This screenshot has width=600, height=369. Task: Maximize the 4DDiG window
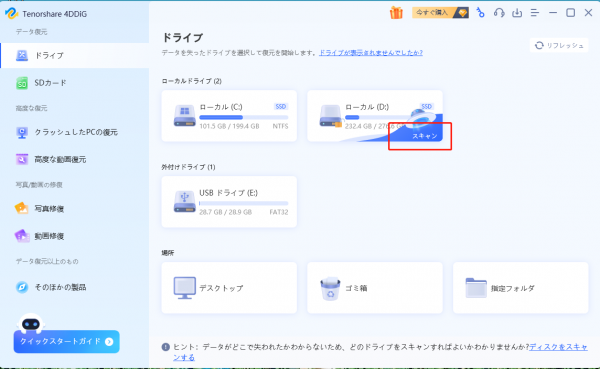[x=571, y=13]
